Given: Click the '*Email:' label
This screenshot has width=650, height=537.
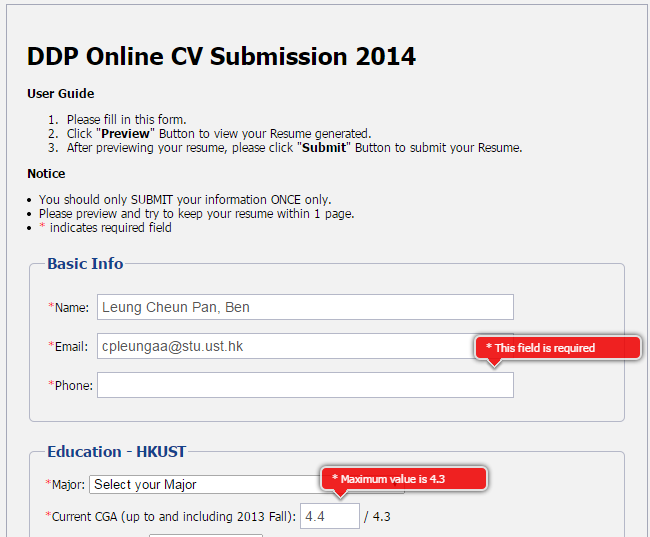Looking at the screenshot, I should point(68,346).
